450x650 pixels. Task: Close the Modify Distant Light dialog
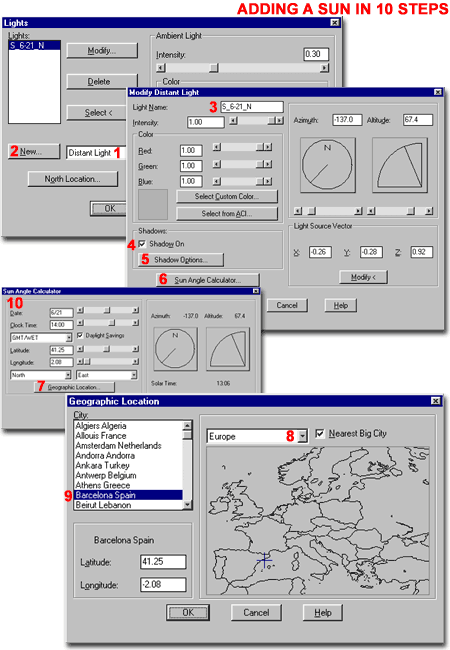pyautogui.click(x=438, y=92)
